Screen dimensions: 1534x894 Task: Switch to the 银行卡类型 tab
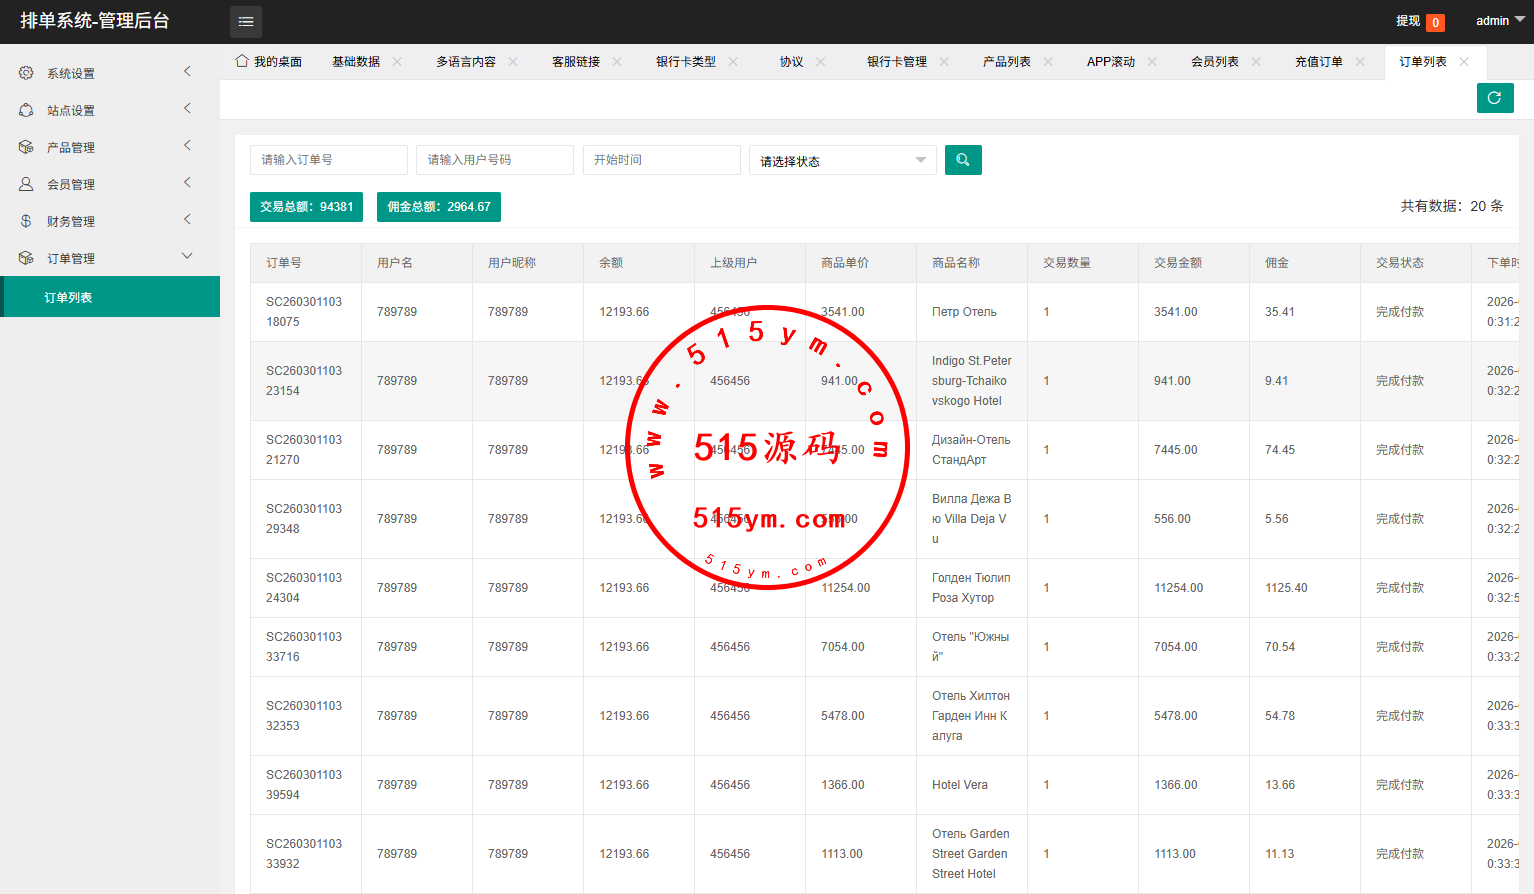coord(685,62)
